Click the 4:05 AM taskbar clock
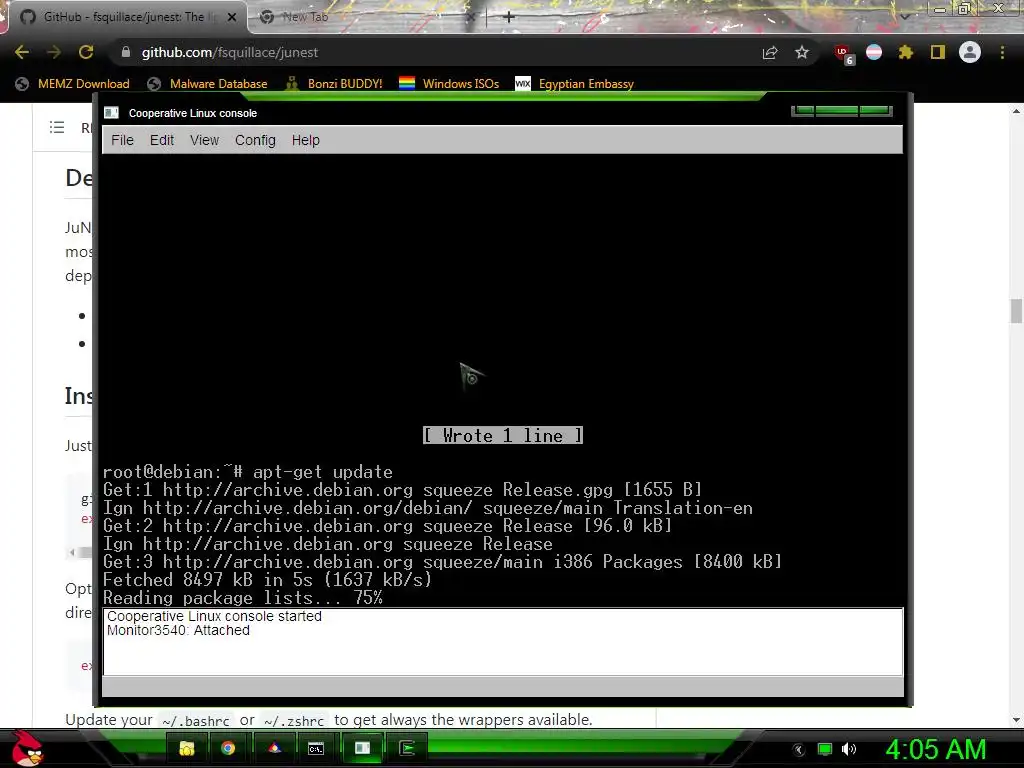1024x768 pixels. (x=936, y=749)
